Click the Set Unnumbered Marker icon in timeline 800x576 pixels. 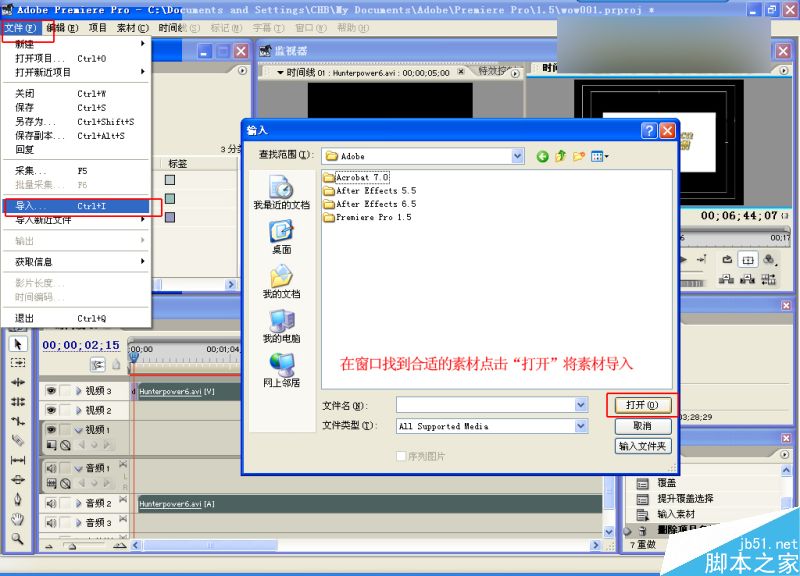click(116, 364)
